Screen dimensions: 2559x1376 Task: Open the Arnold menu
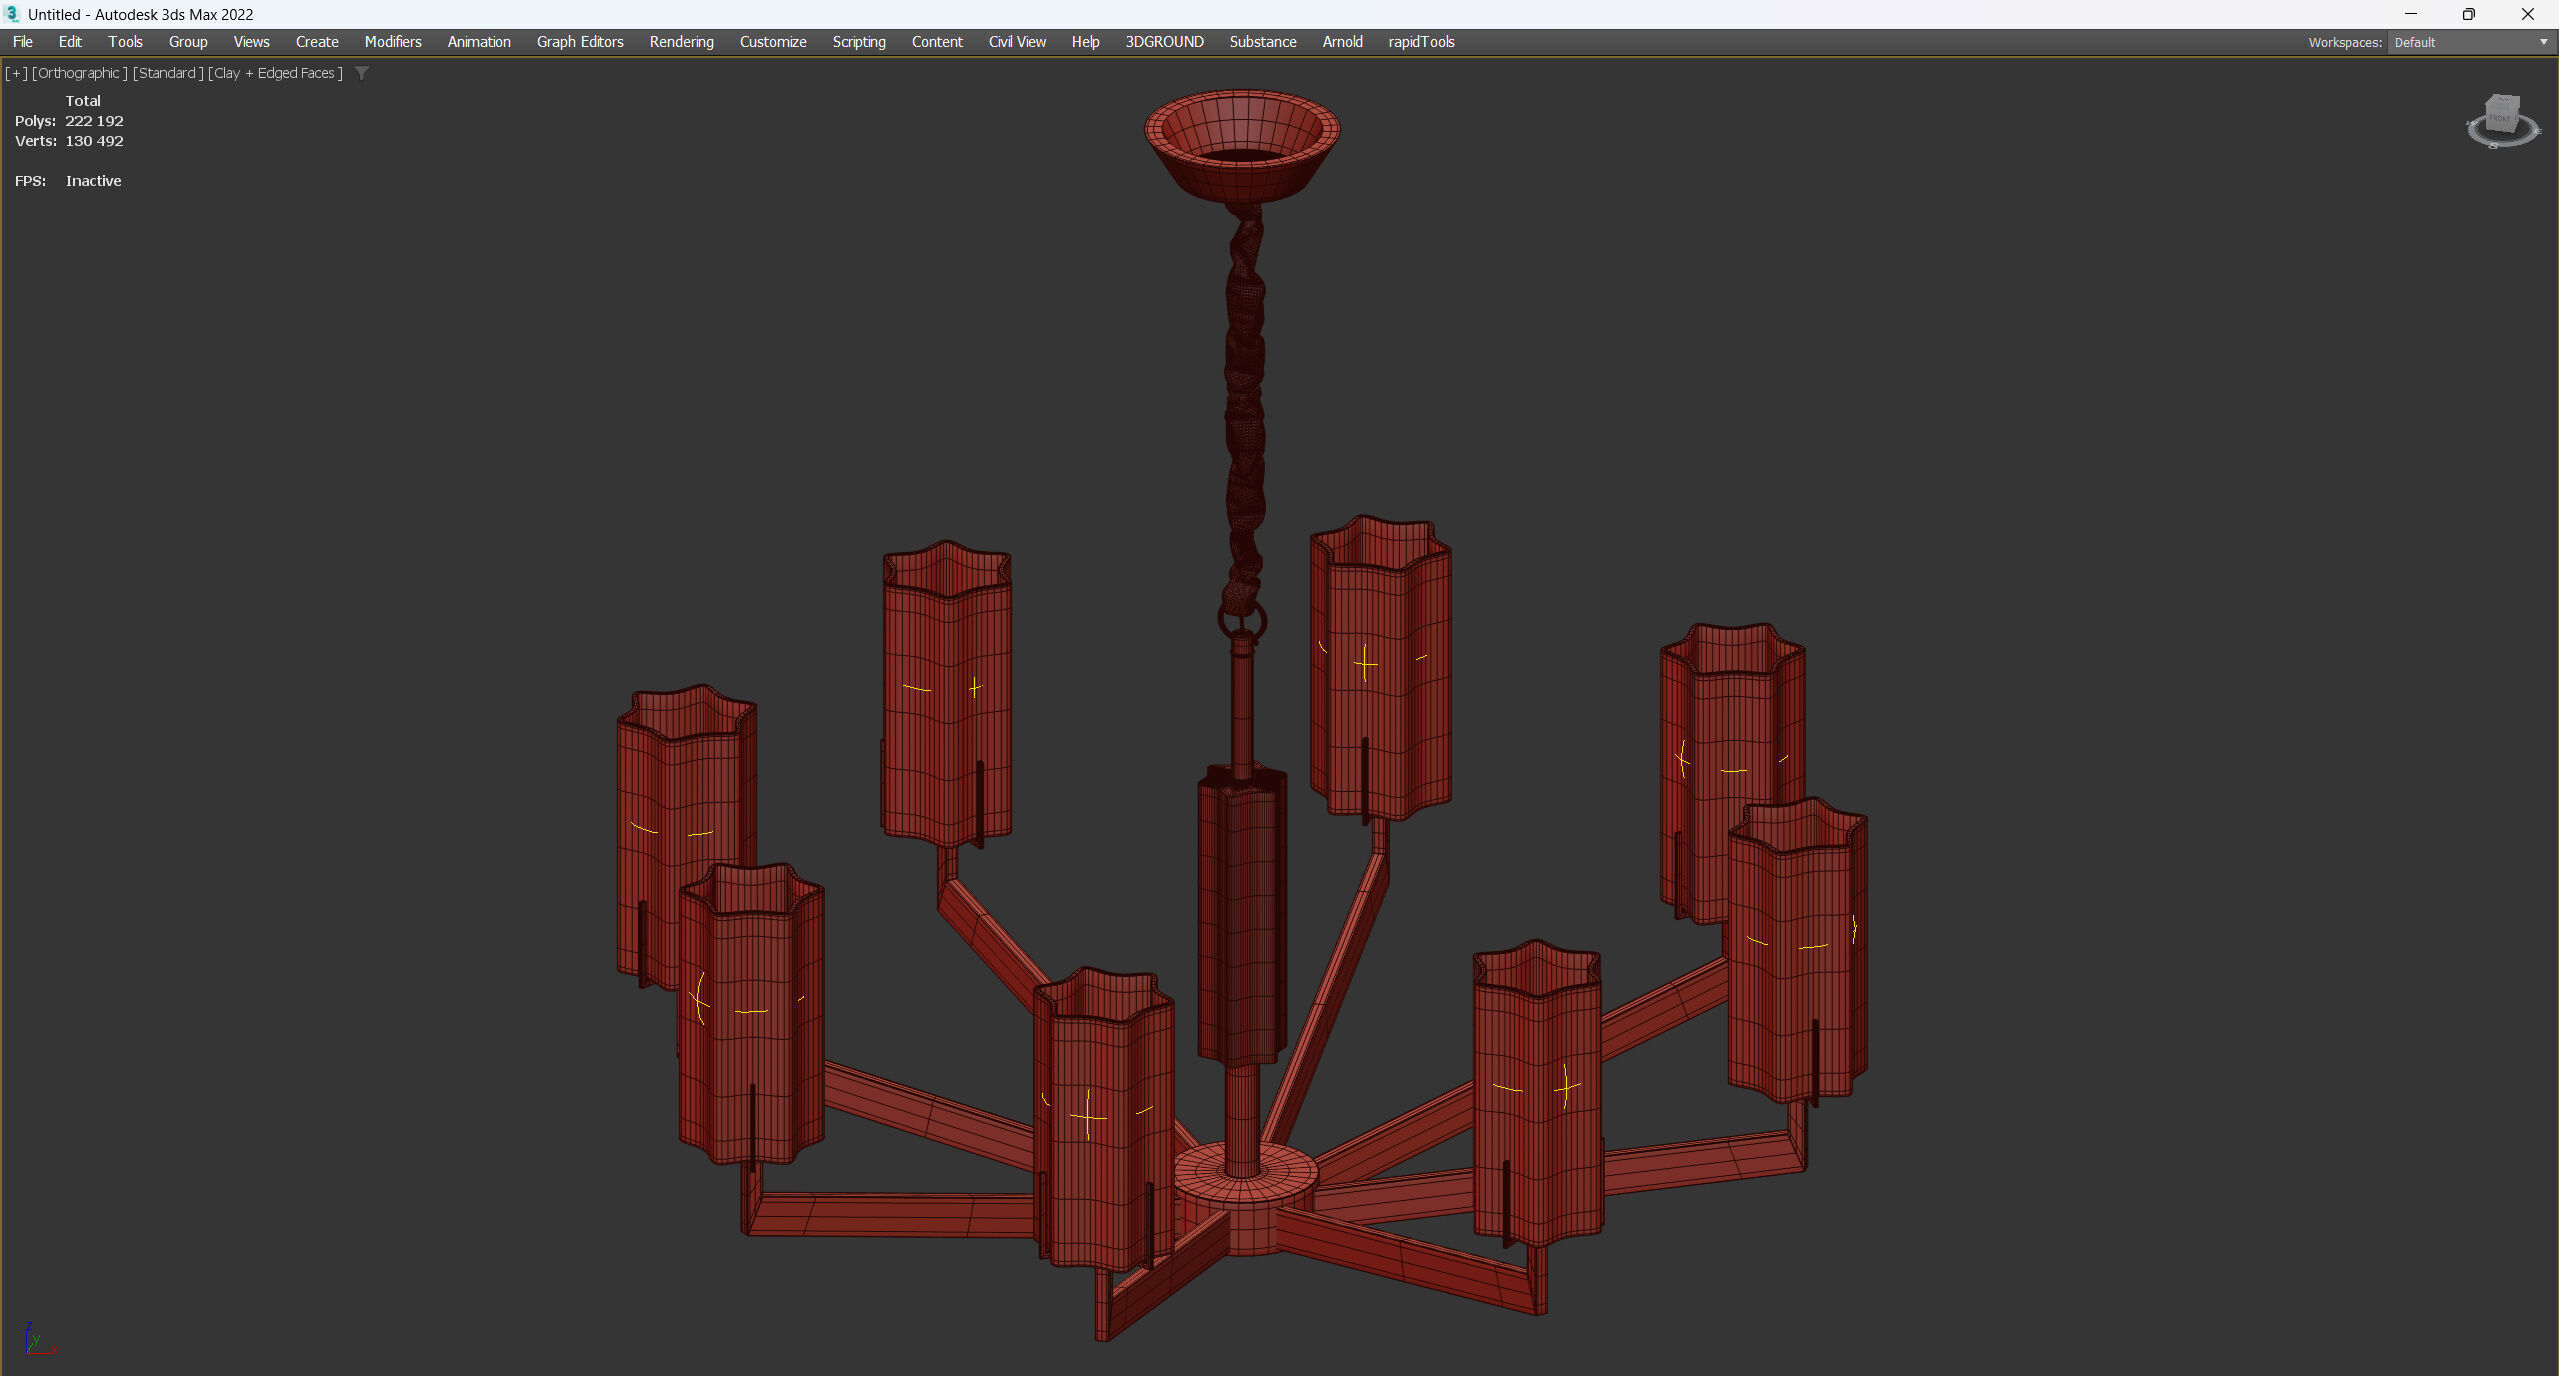(x=1342, y=42)
